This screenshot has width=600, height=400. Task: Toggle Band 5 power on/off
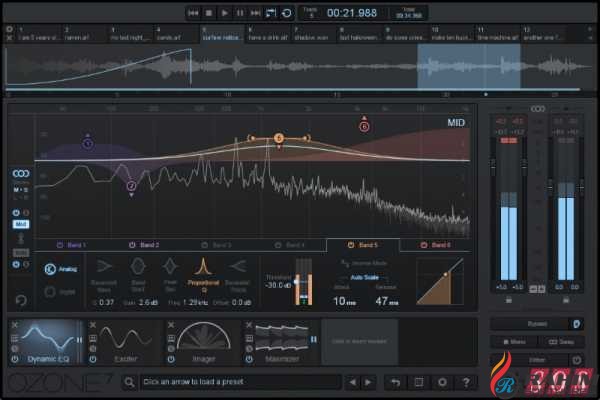coord(350,244)
